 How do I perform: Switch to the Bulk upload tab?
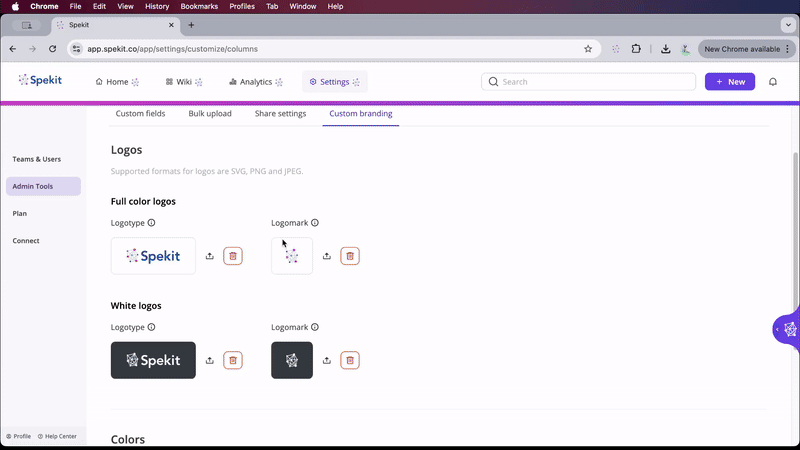point(210,114)
